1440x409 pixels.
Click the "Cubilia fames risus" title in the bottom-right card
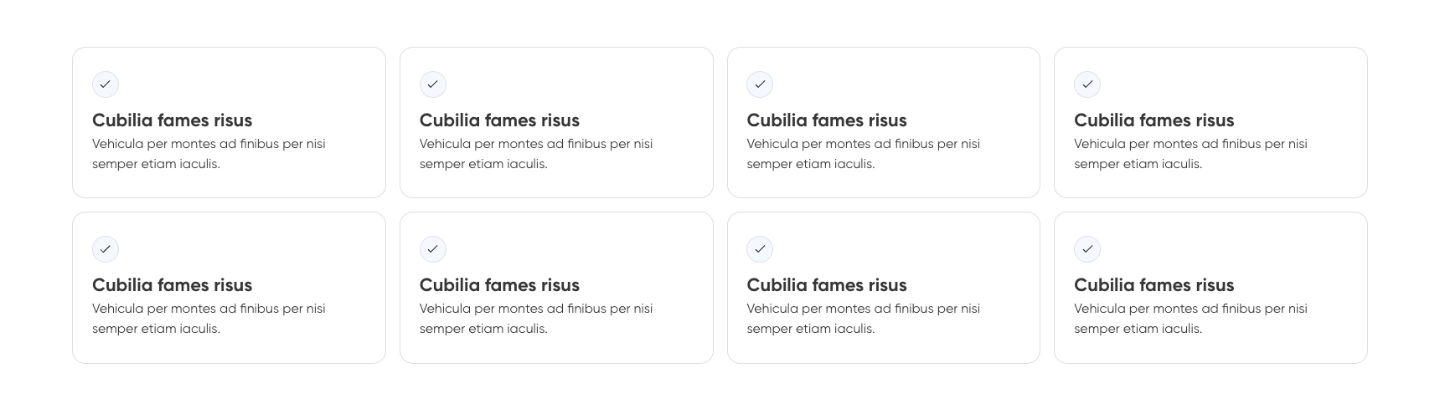coord(1154,285)
